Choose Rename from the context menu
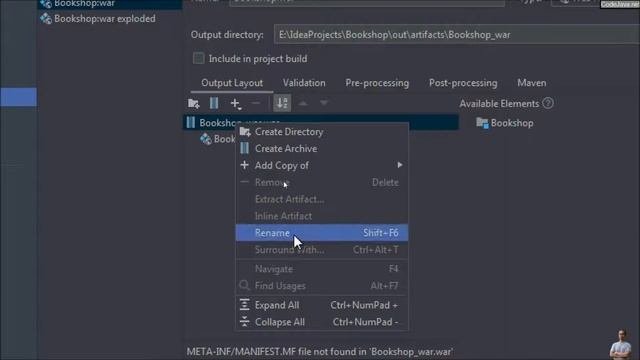The height and width of the screenshot is (360, 640). [322, 233]
